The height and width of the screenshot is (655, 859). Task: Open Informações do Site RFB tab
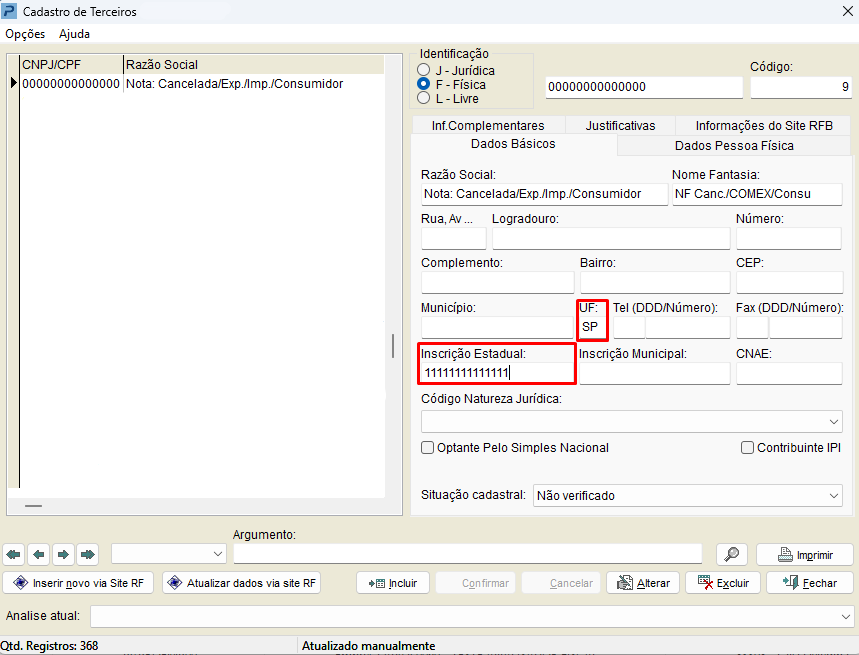[764, 125]
